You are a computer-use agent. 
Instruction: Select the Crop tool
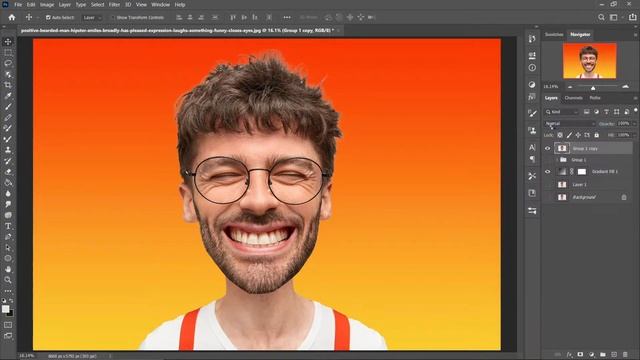[x=8, y=85]
